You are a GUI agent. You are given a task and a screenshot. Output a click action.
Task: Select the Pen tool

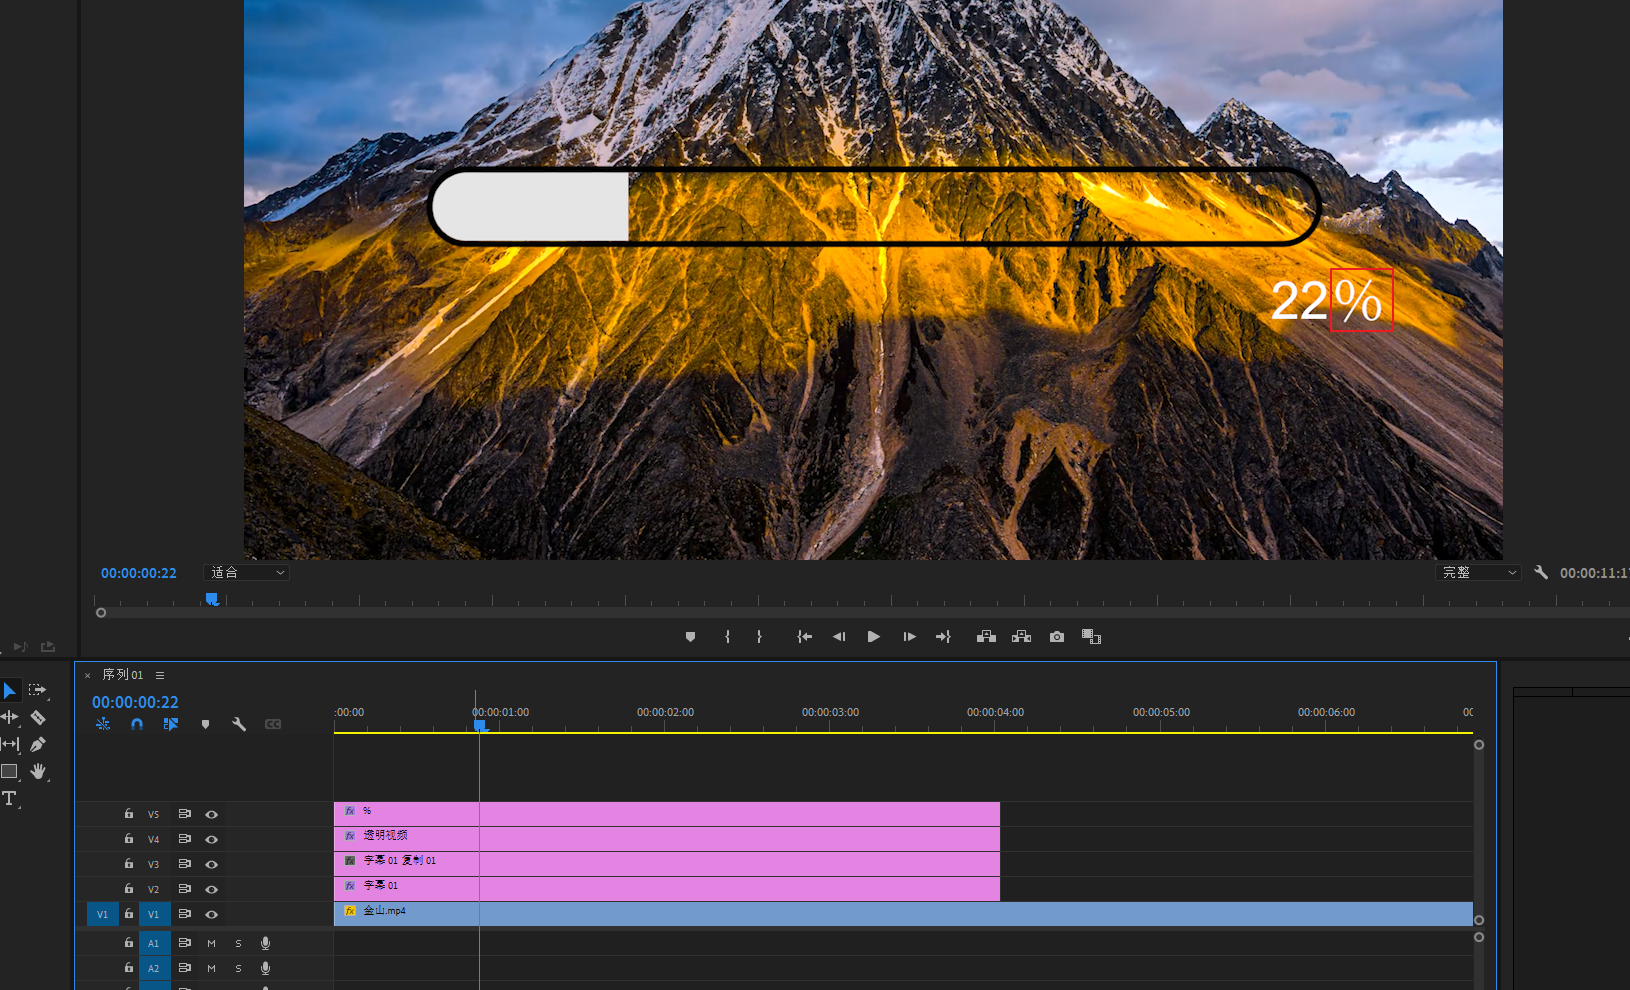click(x=38, y=744)
